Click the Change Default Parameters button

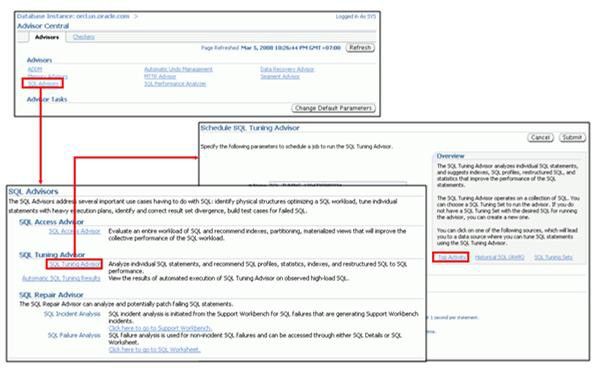pos(333,108)
